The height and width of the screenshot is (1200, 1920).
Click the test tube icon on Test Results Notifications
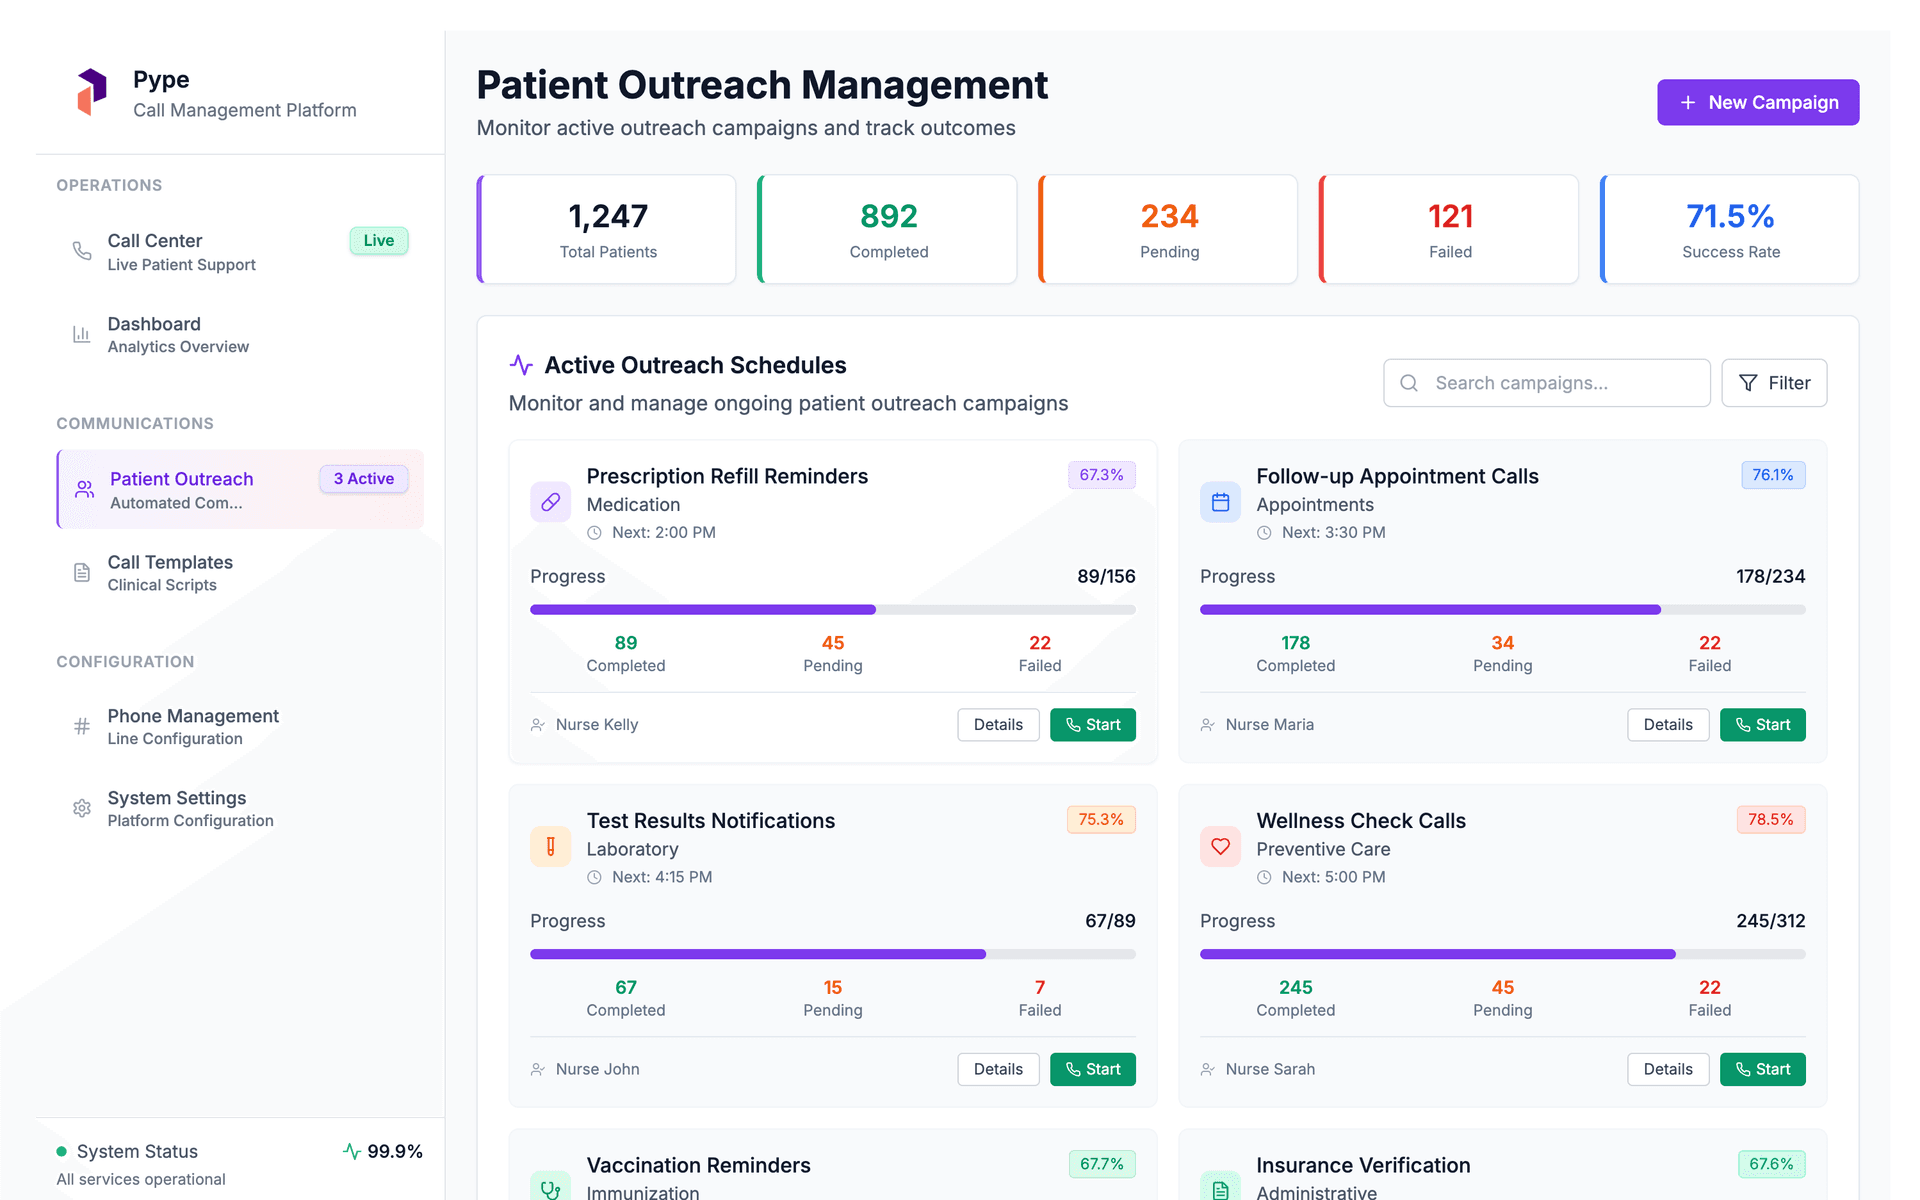tap(551, 847)
